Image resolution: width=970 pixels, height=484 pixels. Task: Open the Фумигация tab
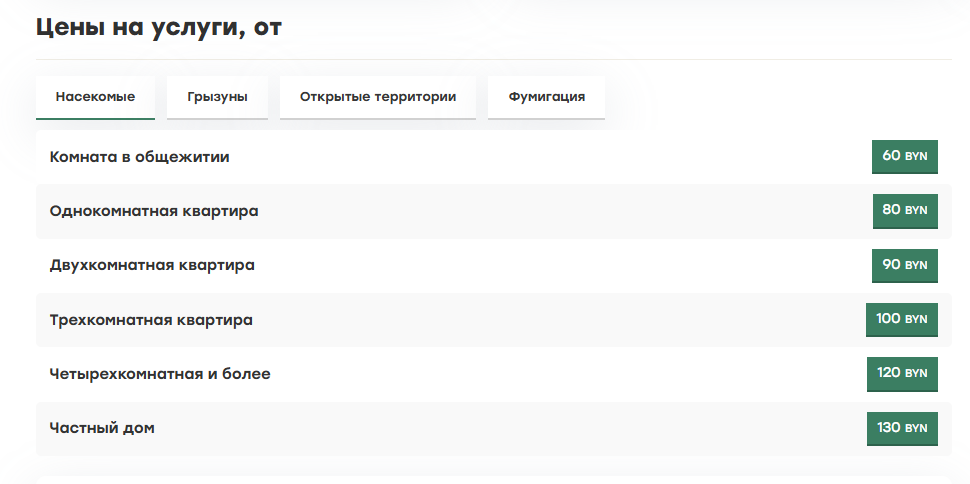click(546, 97)
